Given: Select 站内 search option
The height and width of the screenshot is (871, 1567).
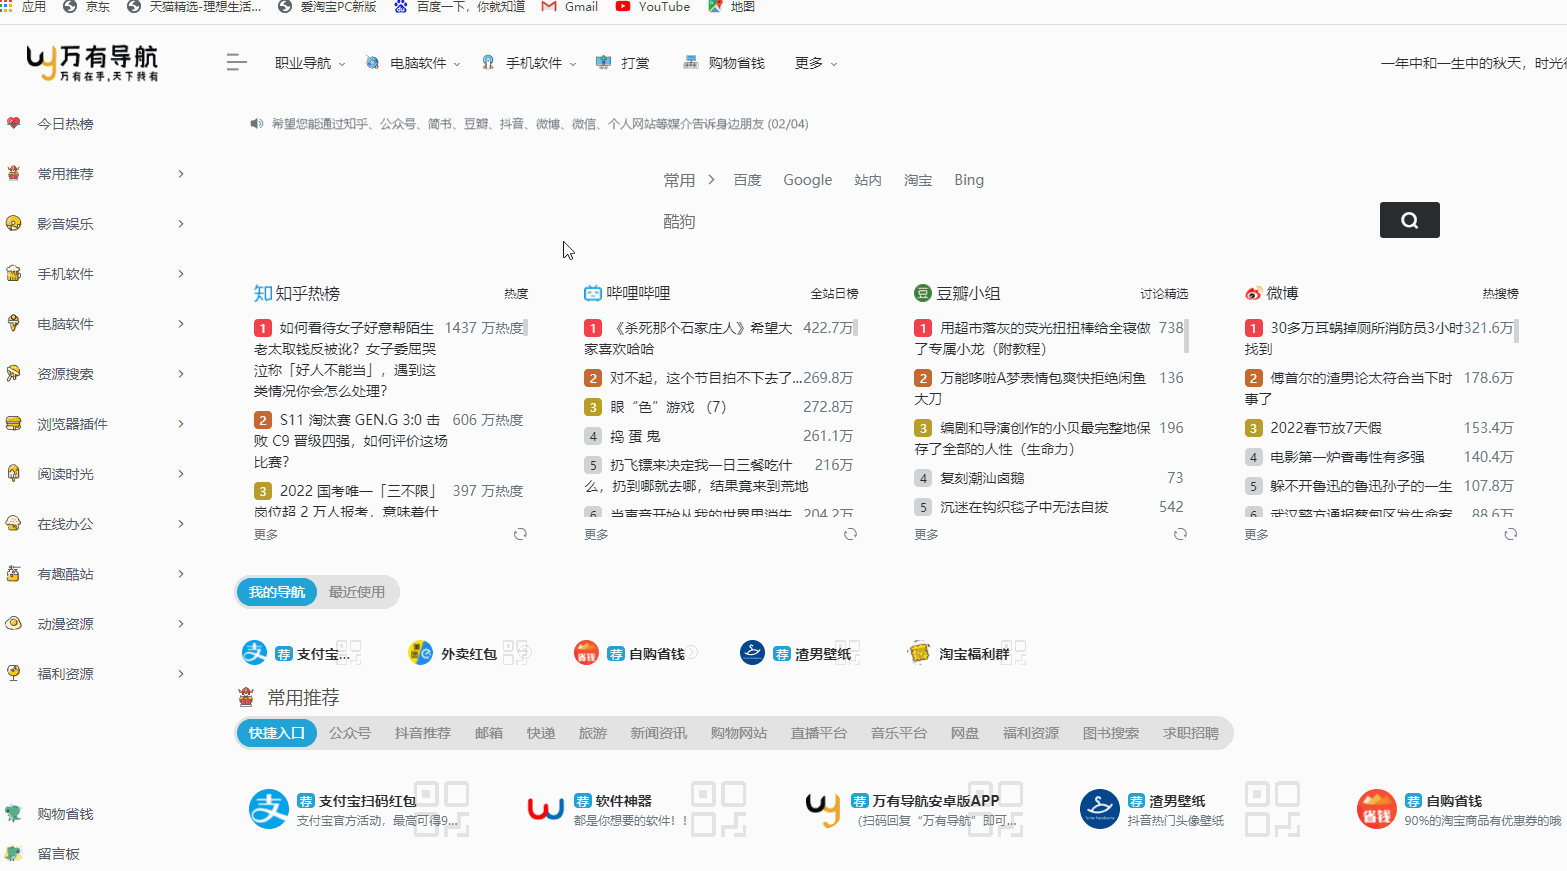Looking at the screenshot, I should [x=868, y=180].
